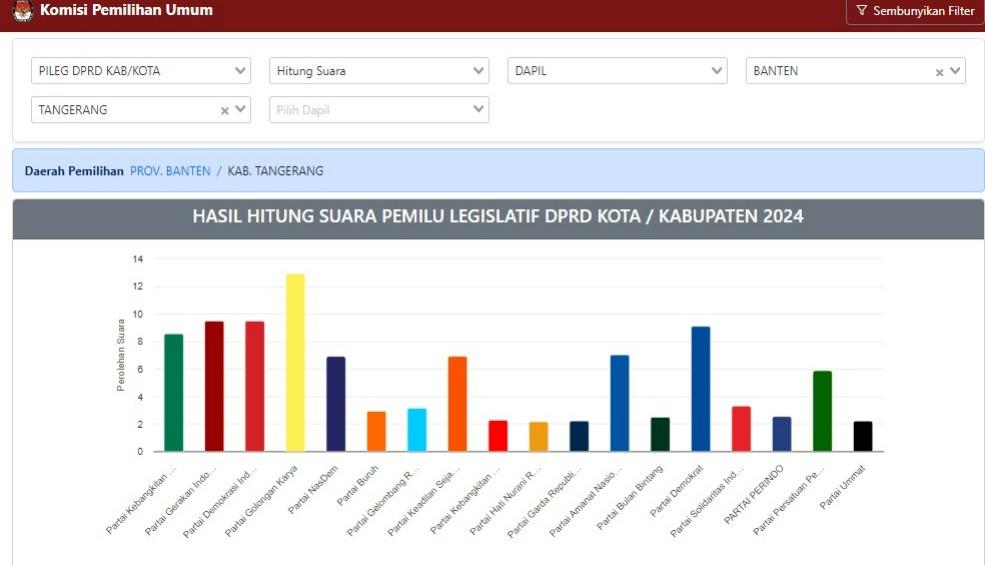Screen dimensions: 985x565
Task: Click the red Partai Demokrasi Ind bar
Action: pos(254,387)
